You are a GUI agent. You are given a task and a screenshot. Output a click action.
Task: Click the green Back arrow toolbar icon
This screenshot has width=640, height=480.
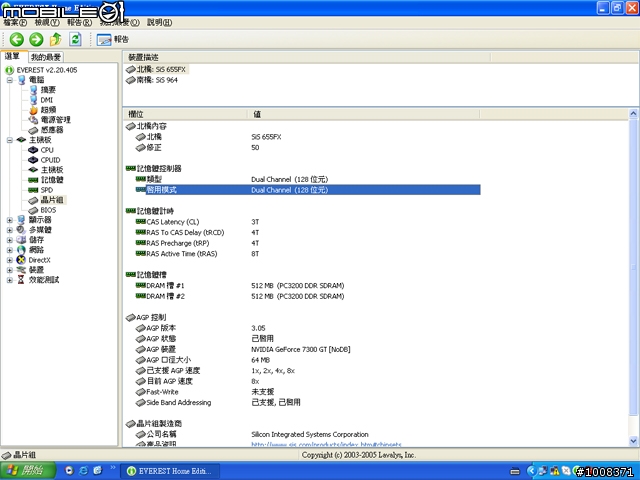pyautogui.click(x=17, y=40)
